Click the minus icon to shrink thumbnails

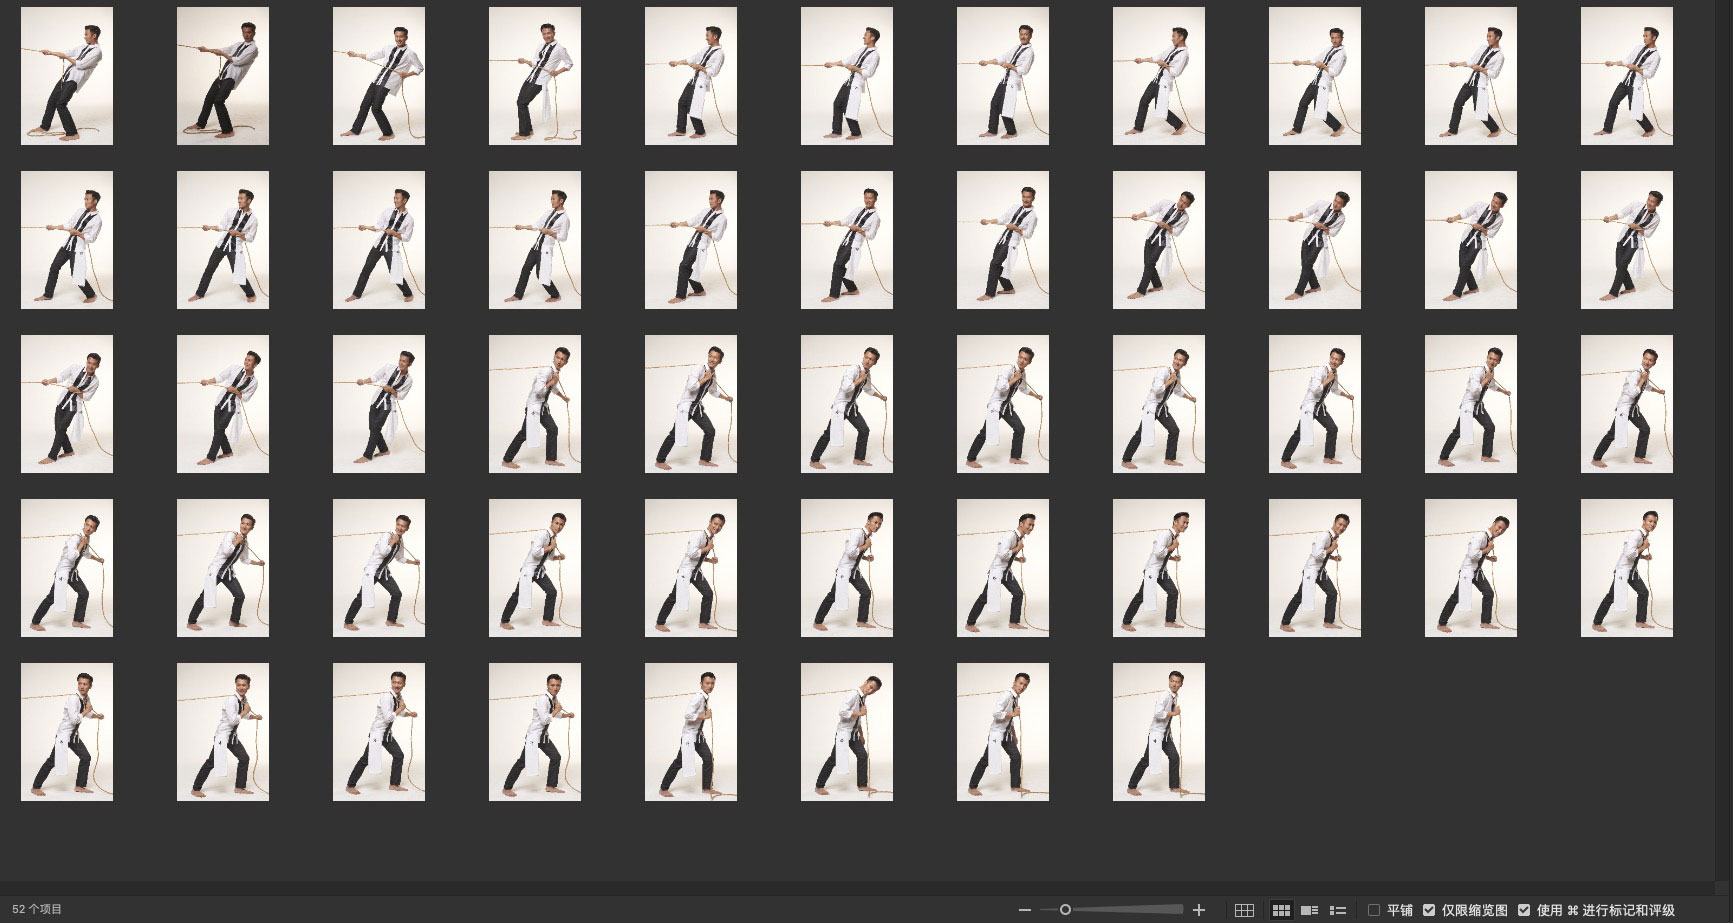coord(1024,910)
